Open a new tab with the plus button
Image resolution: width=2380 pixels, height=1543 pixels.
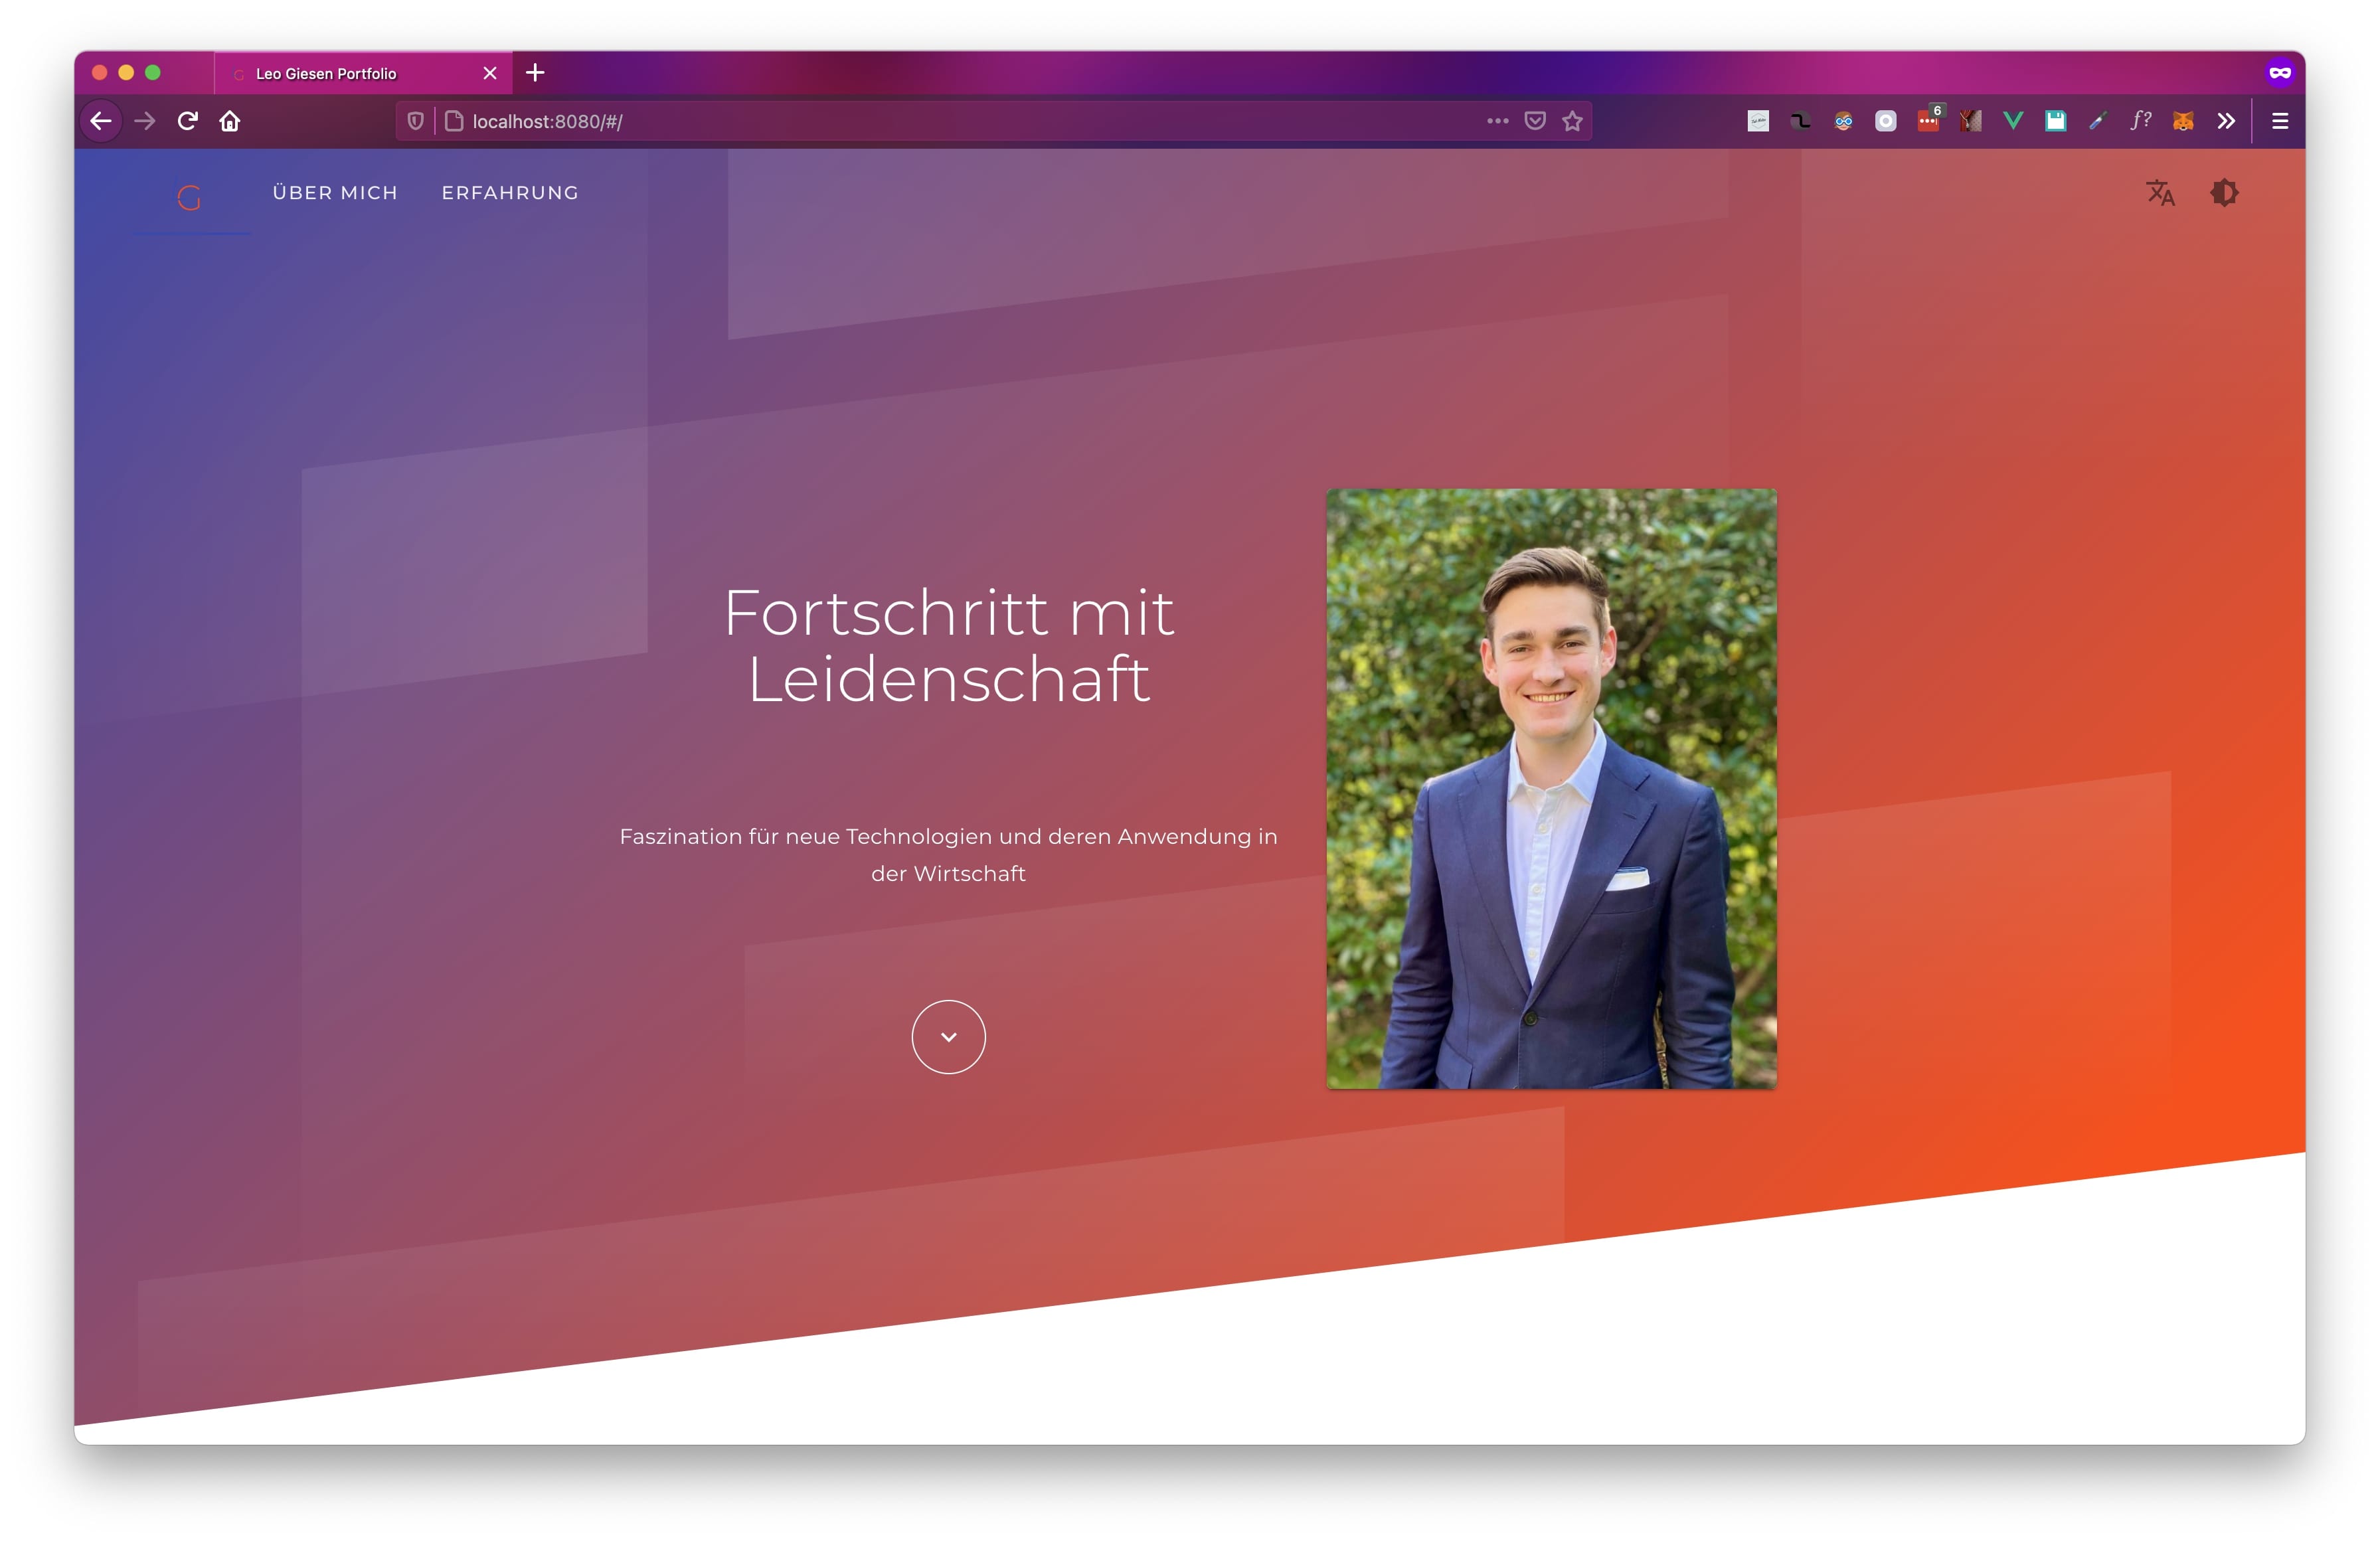[x=535, y=72]
